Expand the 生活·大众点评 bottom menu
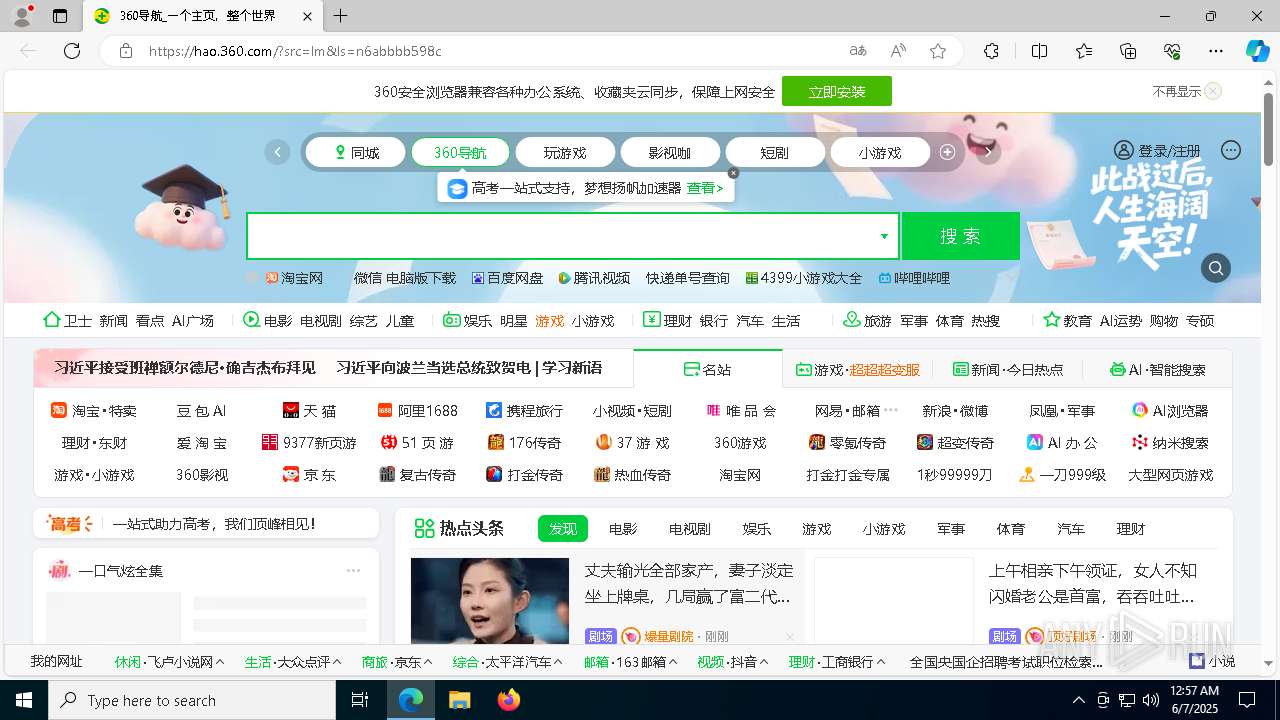 293,661
